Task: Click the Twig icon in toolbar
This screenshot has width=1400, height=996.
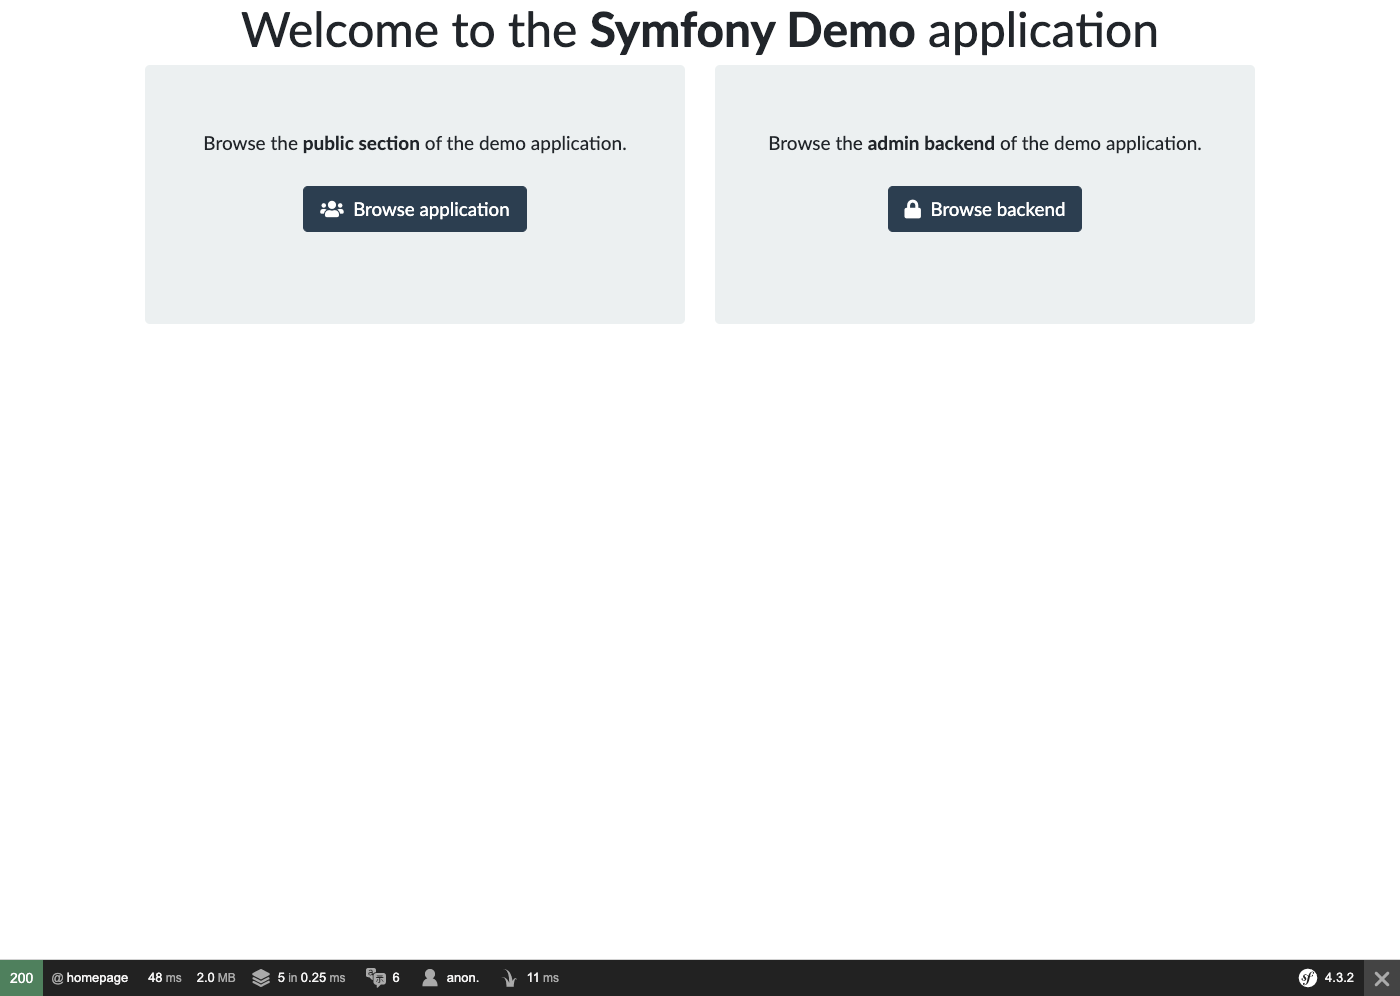Action: coord(509,978)
